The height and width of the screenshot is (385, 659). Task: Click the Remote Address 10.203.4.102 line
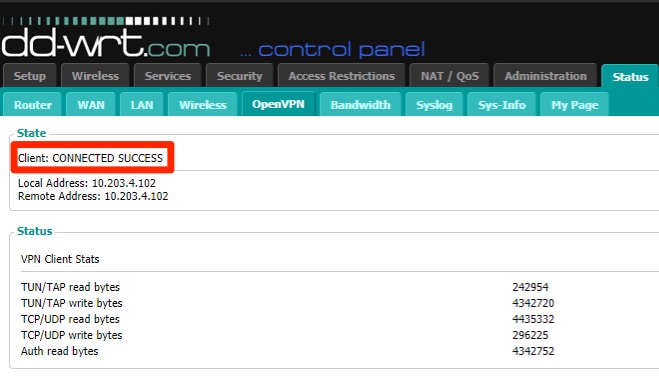coord(93,196)
